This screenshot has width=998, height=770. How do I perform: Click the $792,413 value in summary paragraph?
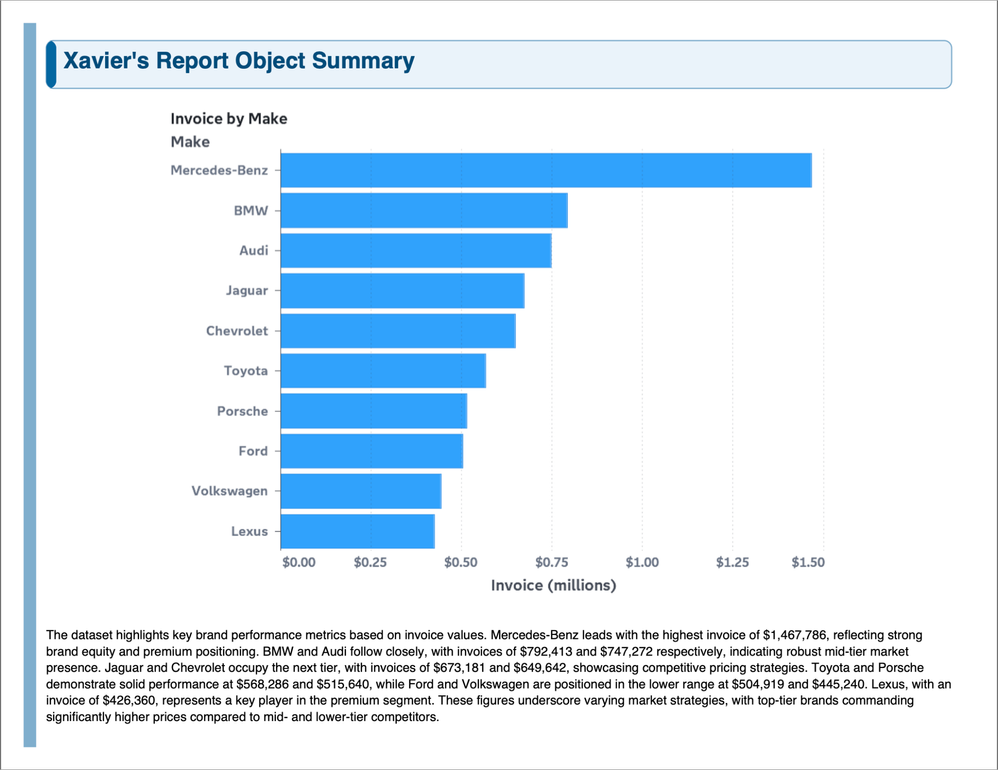coord(547,652)
